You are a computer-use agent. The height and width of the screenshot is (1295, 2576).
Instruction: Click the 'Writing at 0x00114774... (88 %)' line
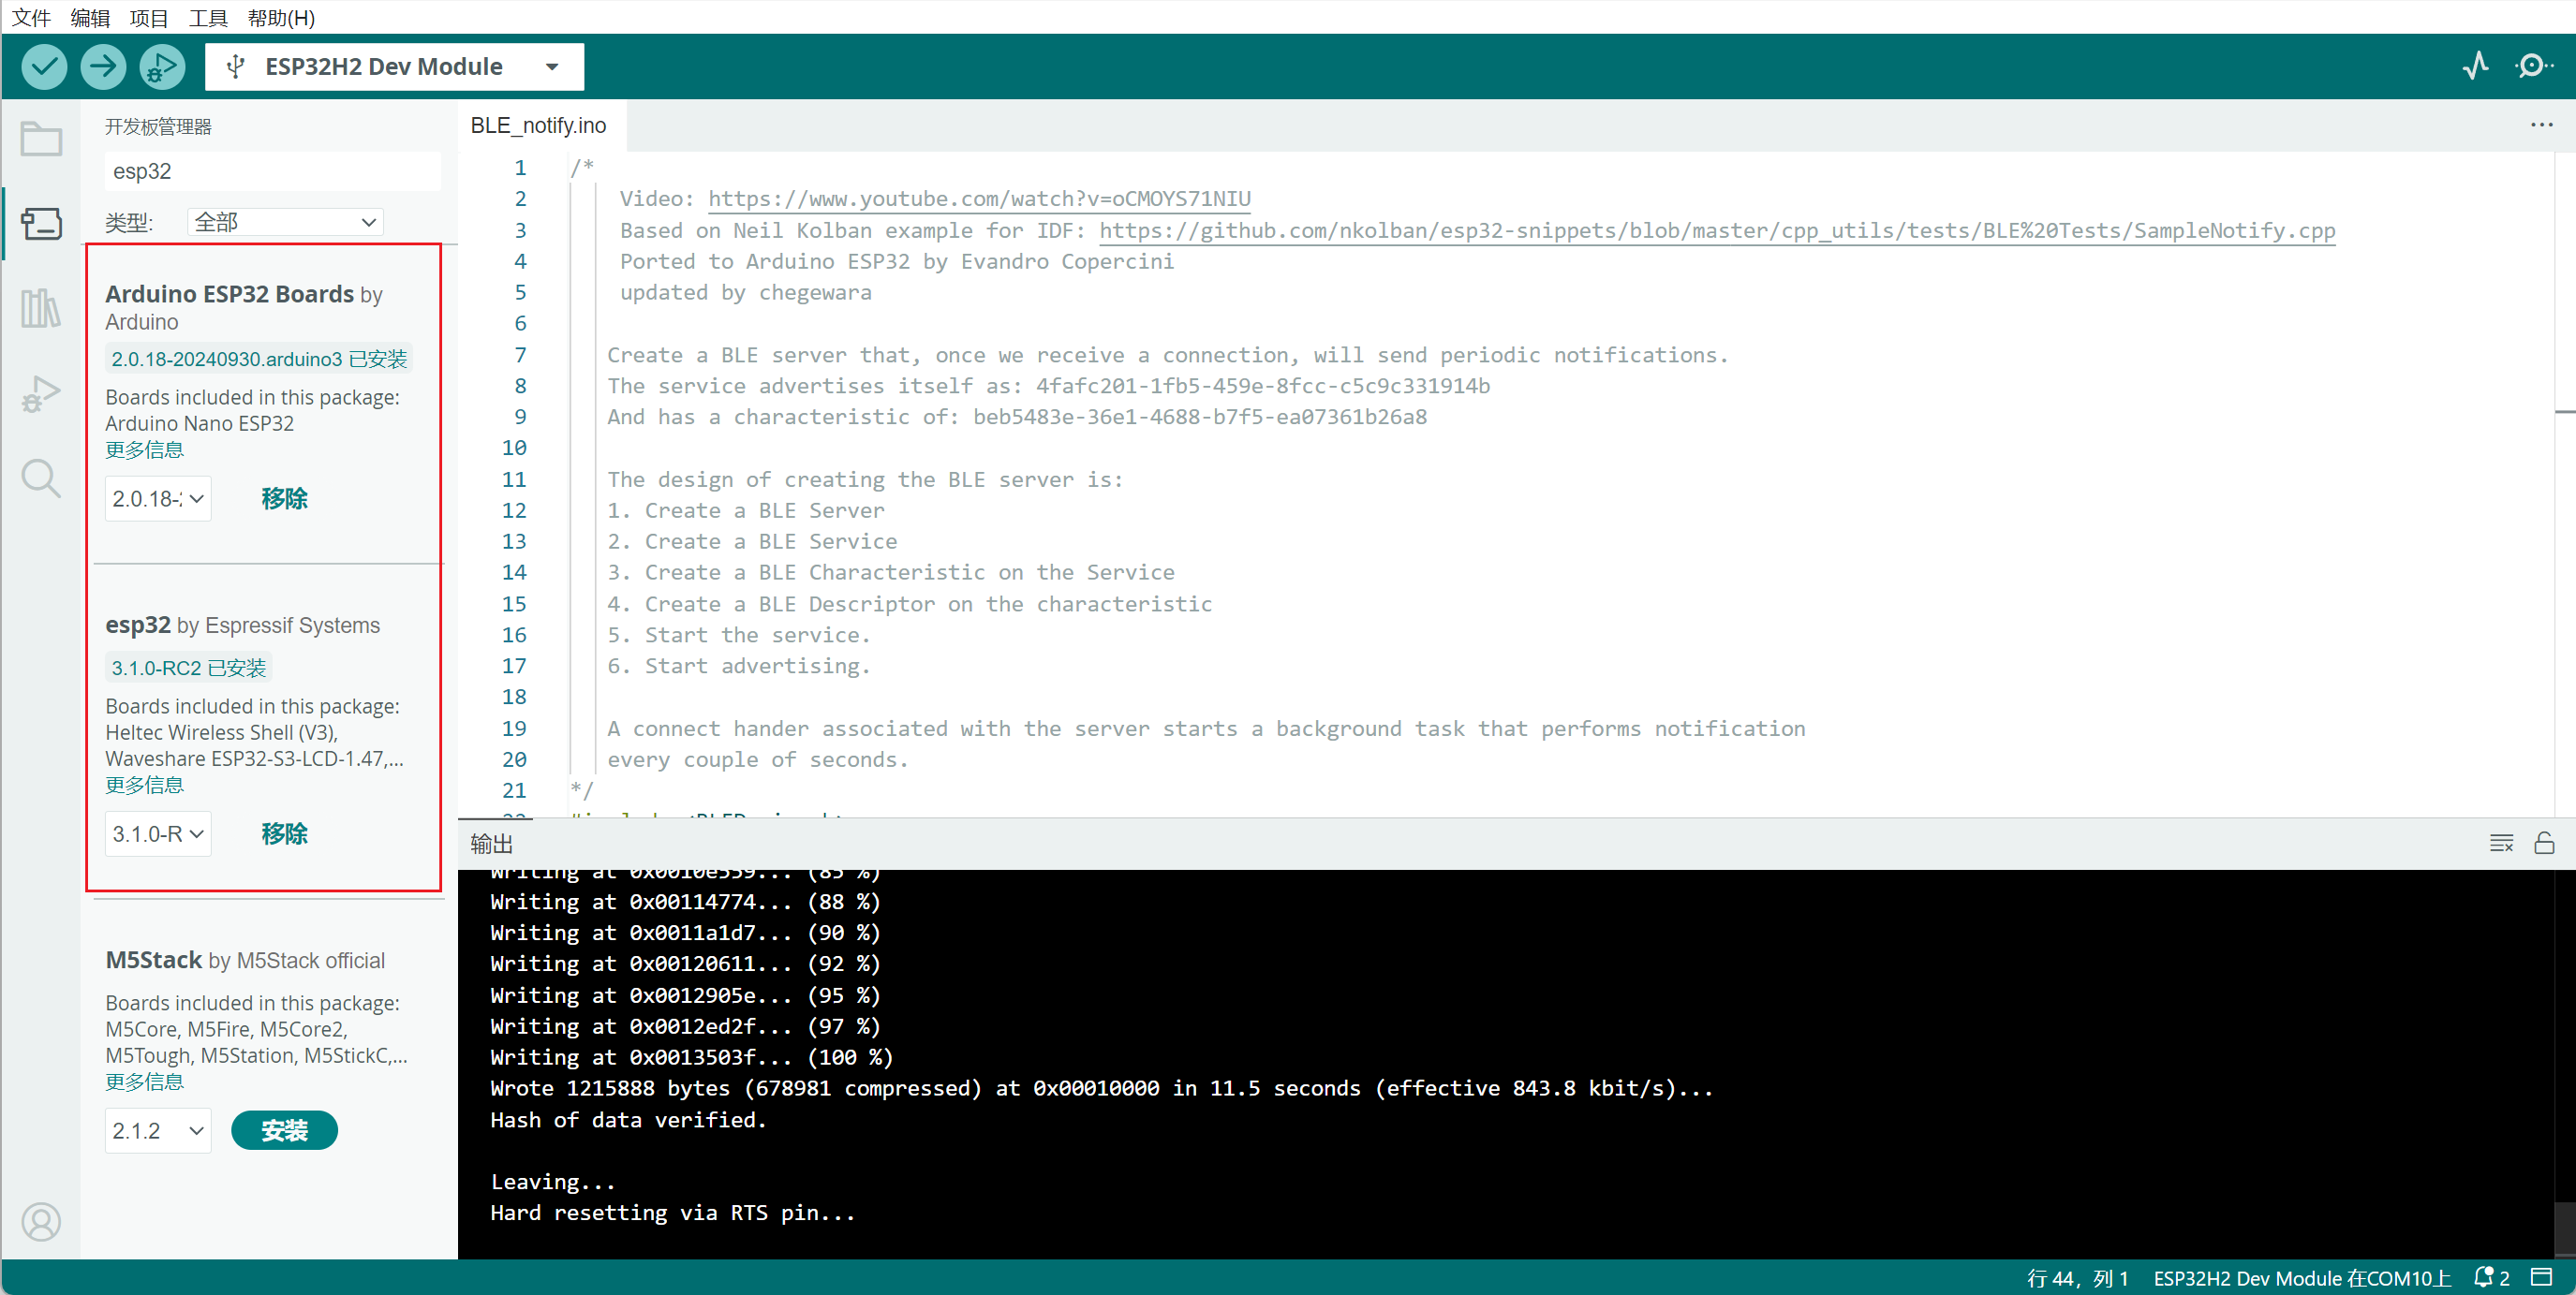685,901
